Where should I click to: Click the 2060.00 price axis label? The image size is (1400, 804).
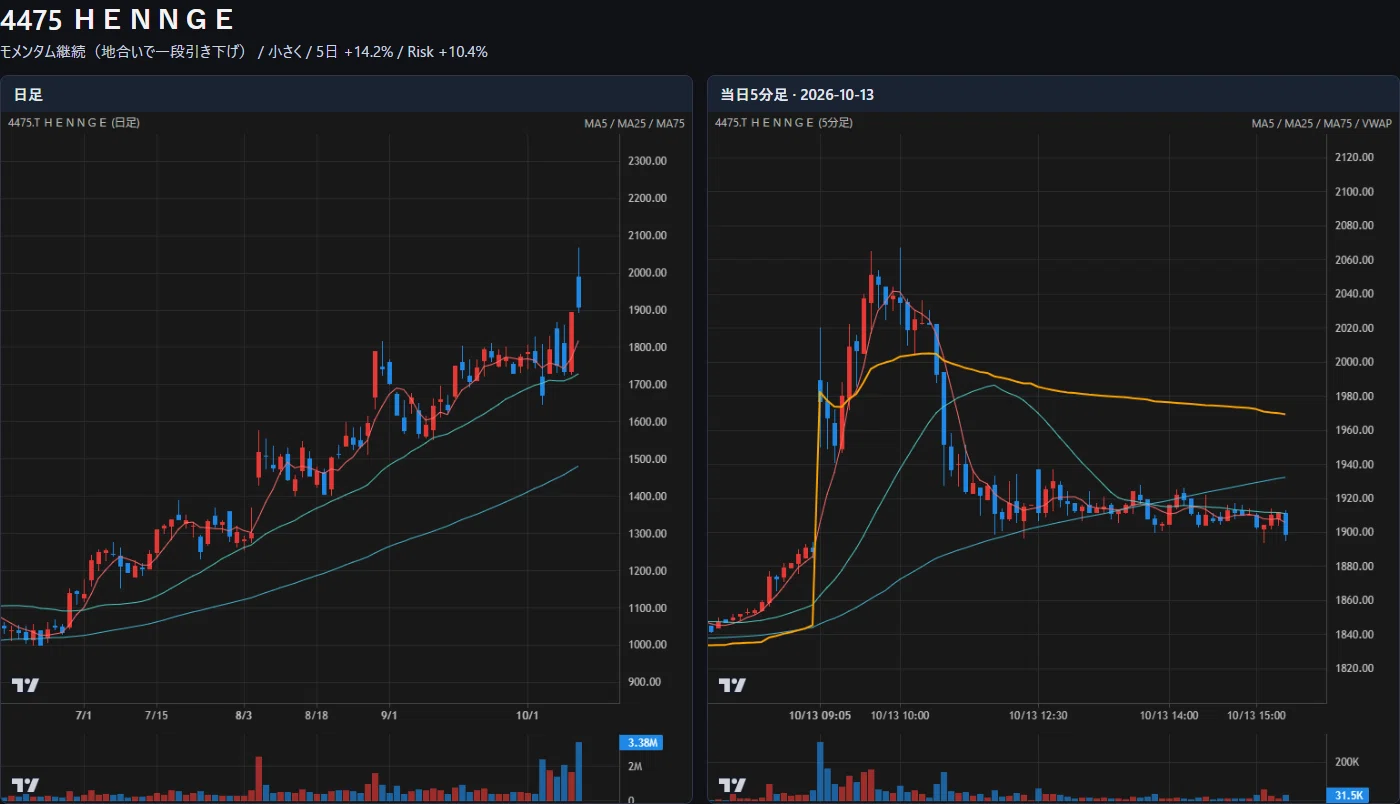(1355, 260)
